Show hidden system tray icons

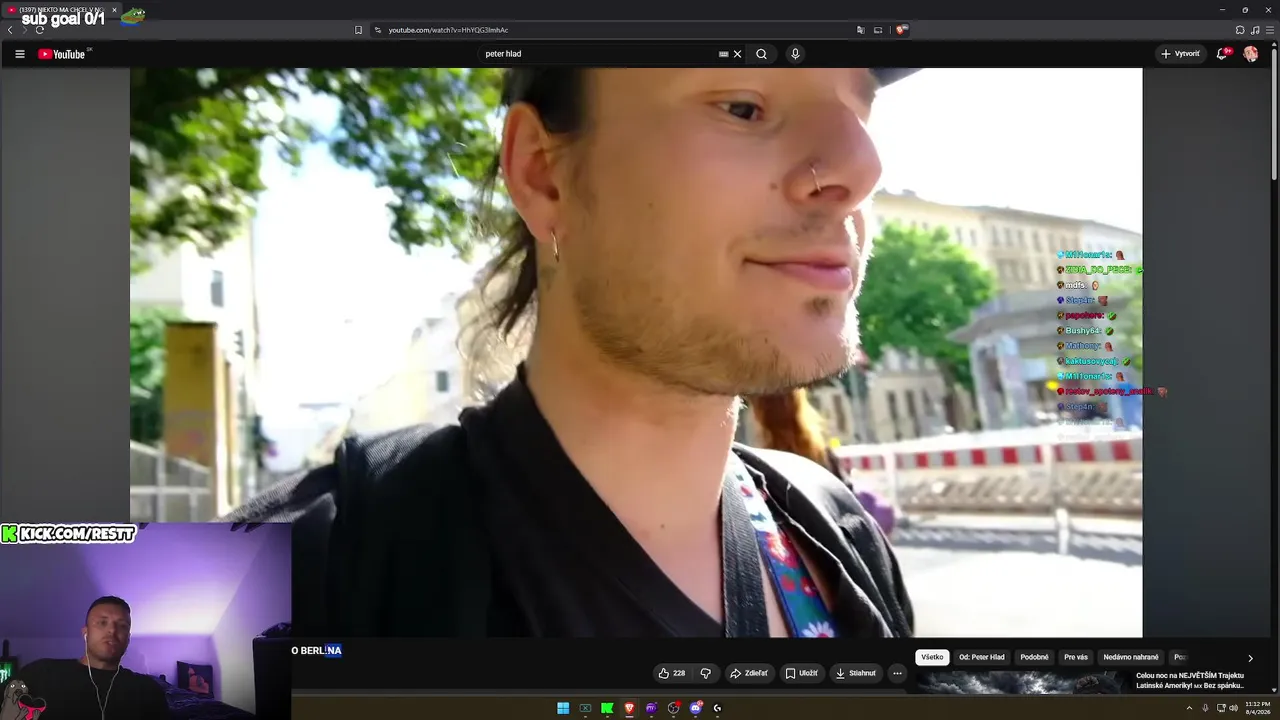(1189, 708)
